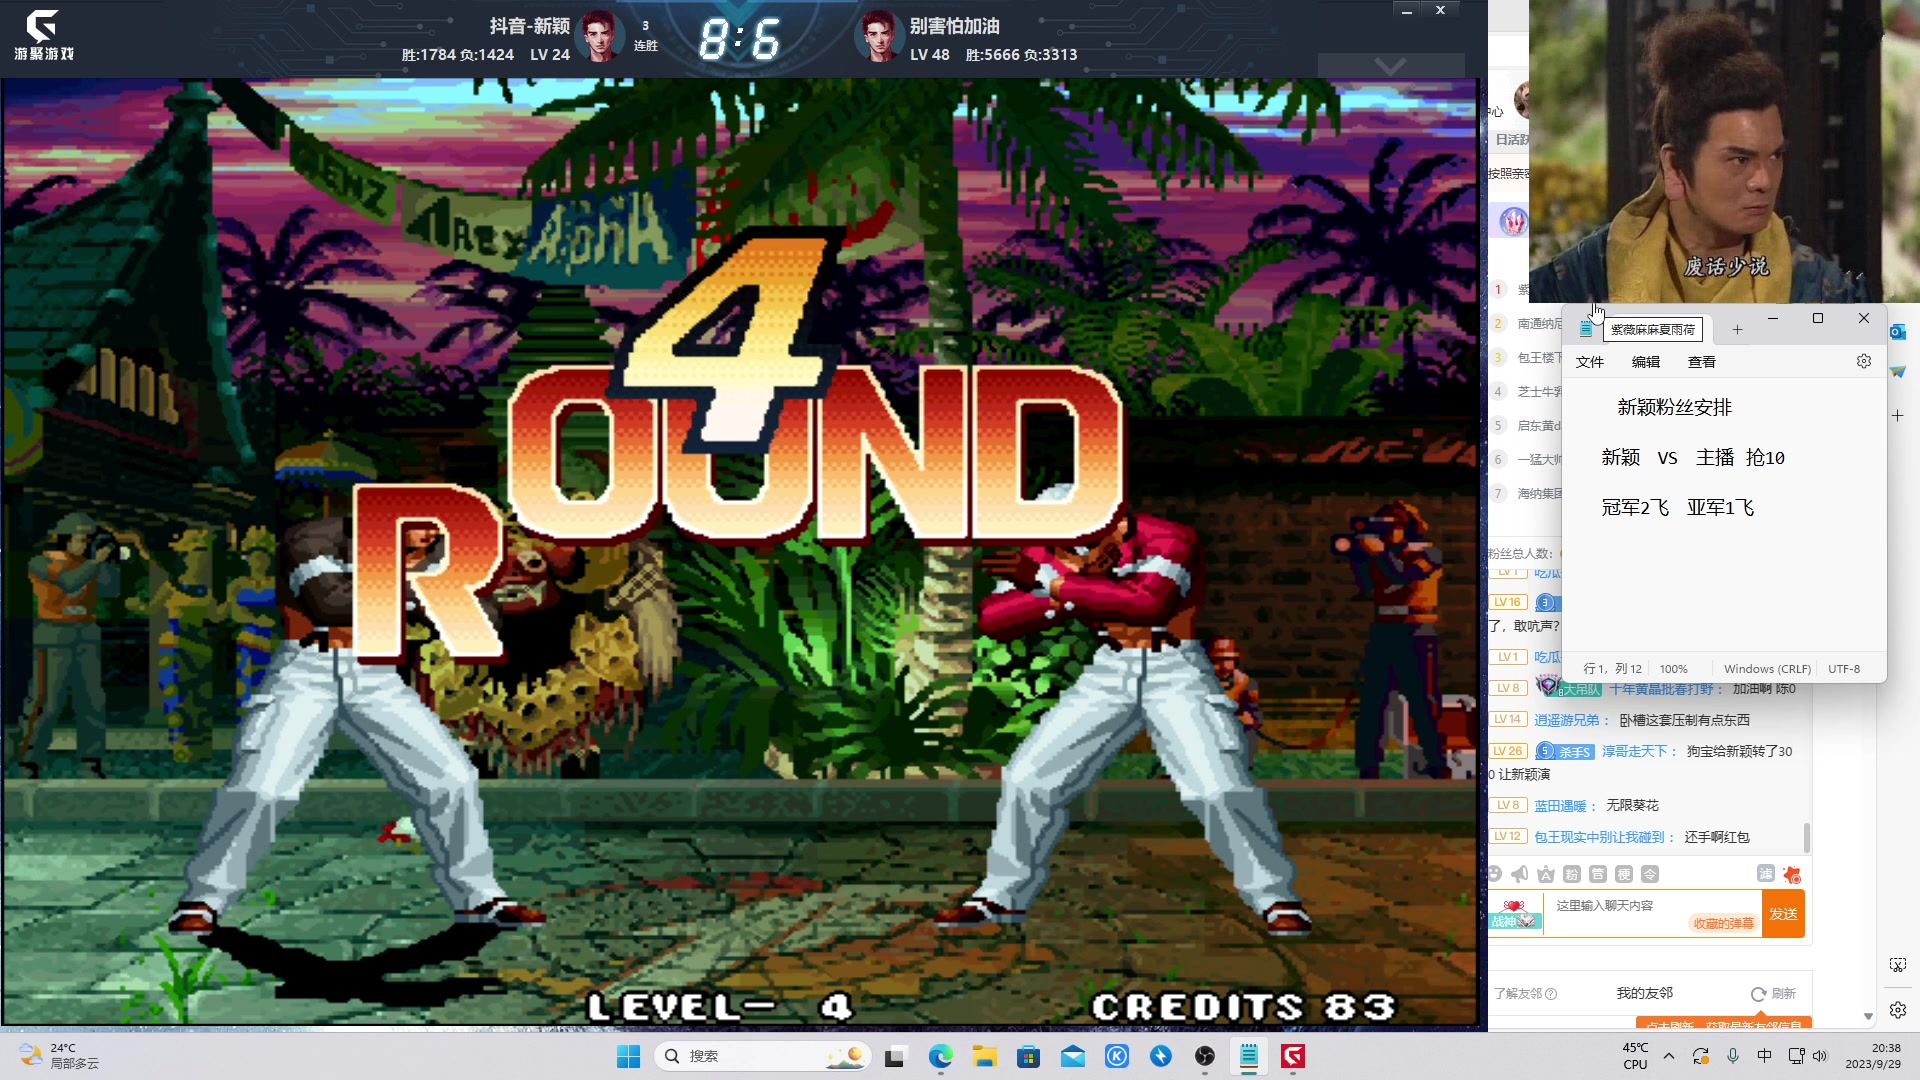Open Microsoft Store from the taskbar
The image size is (1920, 1080).
pos(1028,1056)
